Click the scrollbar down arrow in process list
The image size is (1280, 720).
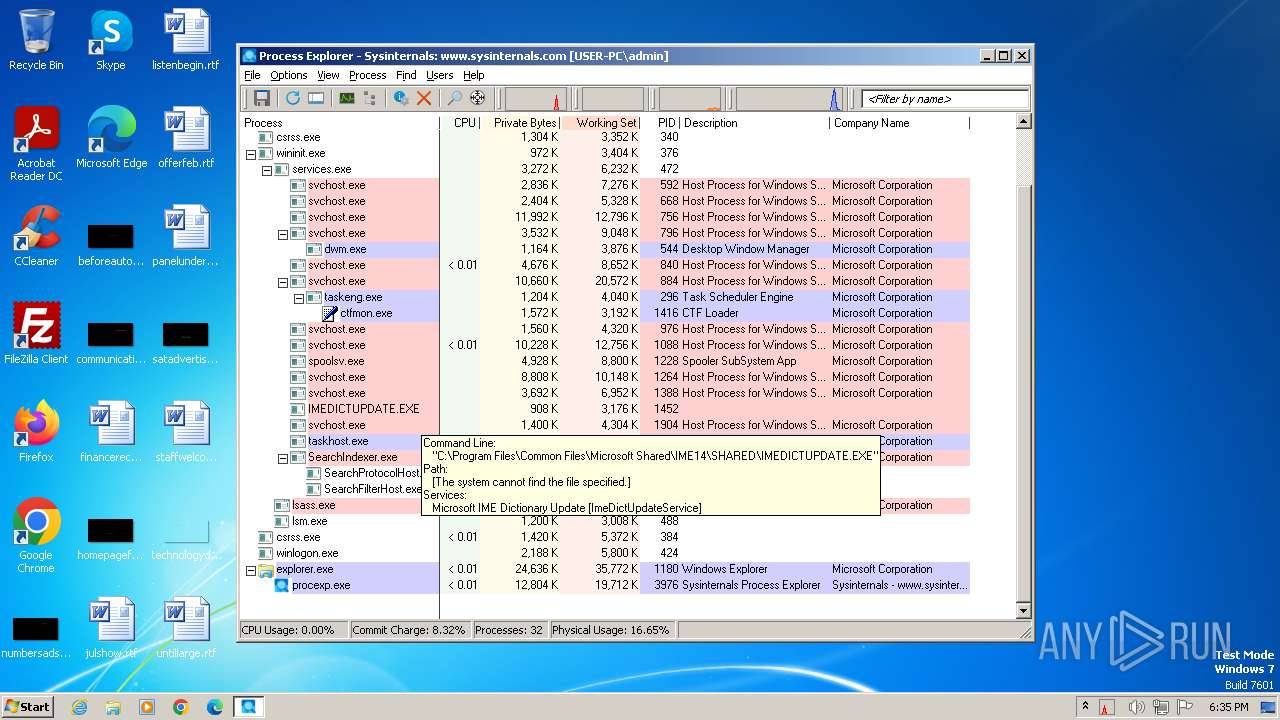(1023, 610)
